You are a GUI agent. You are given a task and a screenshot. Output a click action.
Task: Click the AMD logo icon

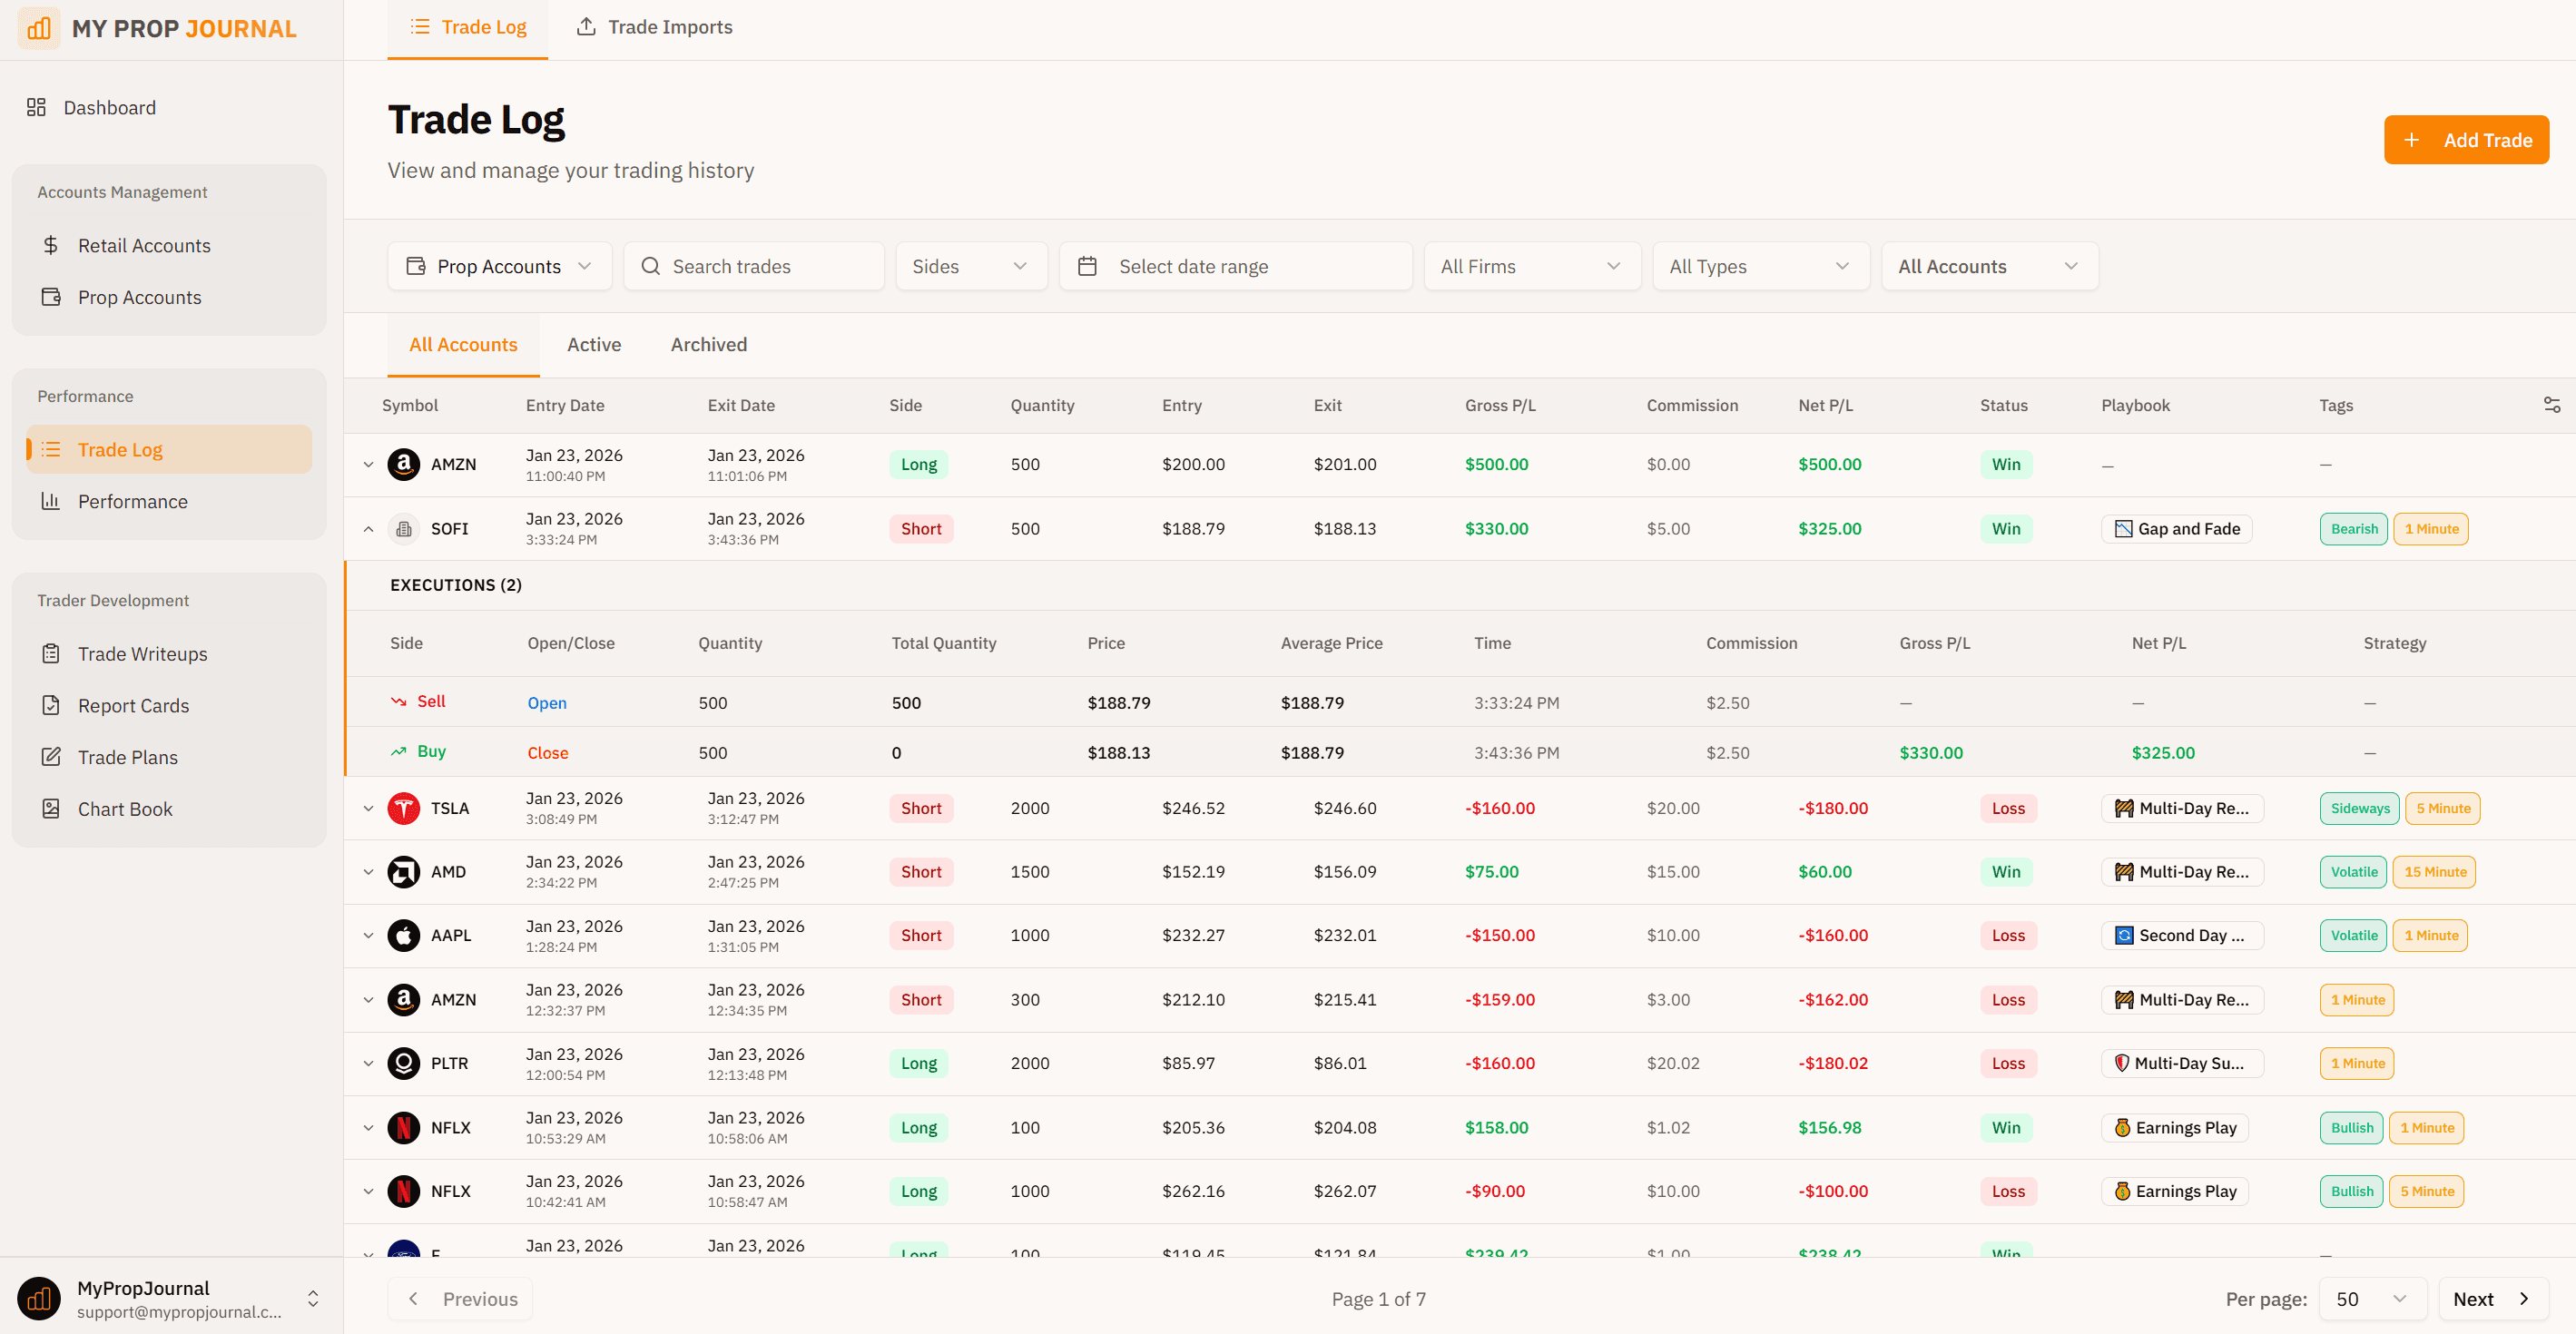point(403,872)
